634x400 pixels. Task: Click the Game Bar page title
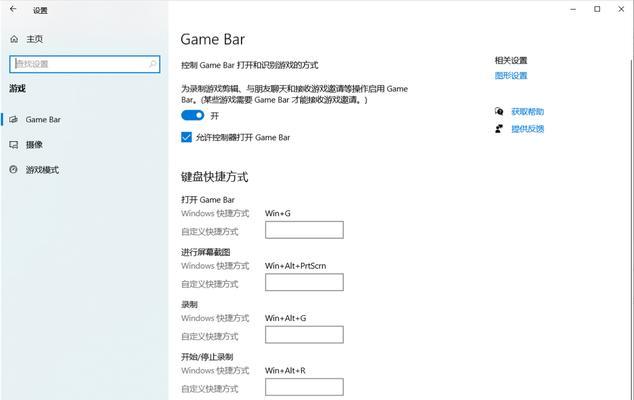[x=213, y=39]
